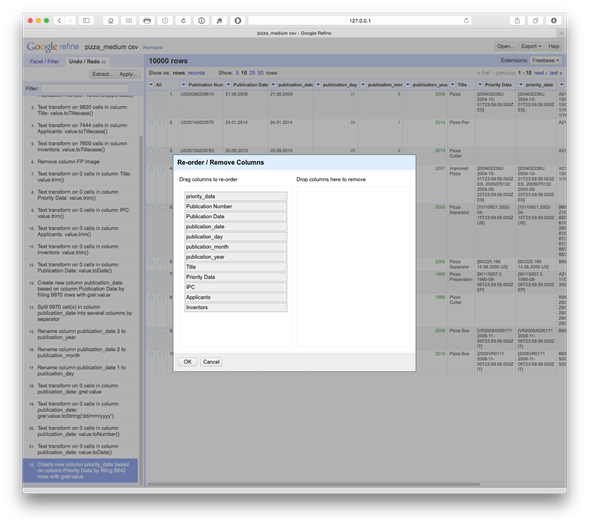Viewport: 589px width, 526px height.
Task: Open the downloads icon in Safari
Action: pos(554,21)
